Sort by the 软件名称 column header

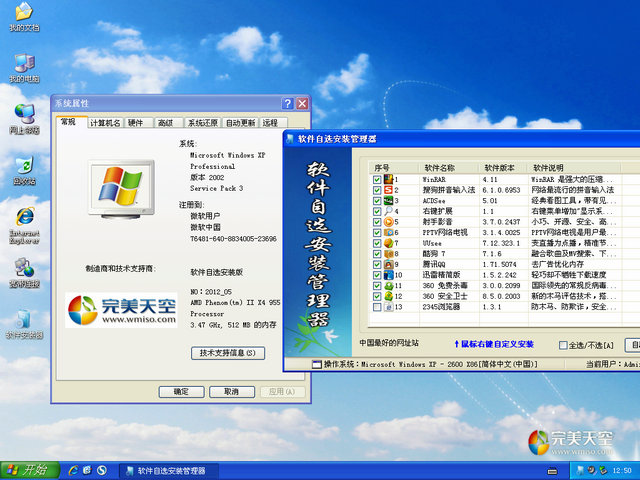[x=448, y=168]
